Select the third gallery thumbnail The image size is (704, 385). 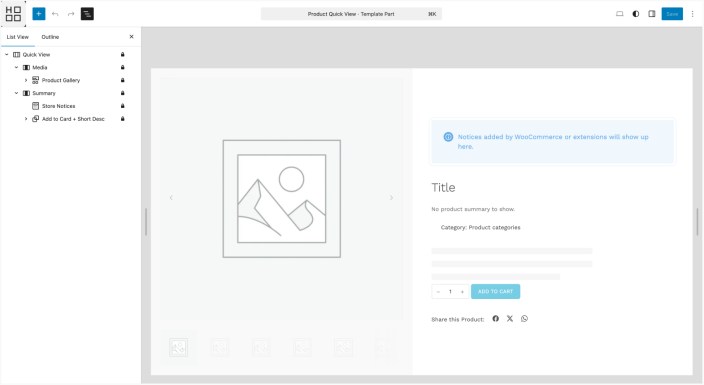pos(261,347)
